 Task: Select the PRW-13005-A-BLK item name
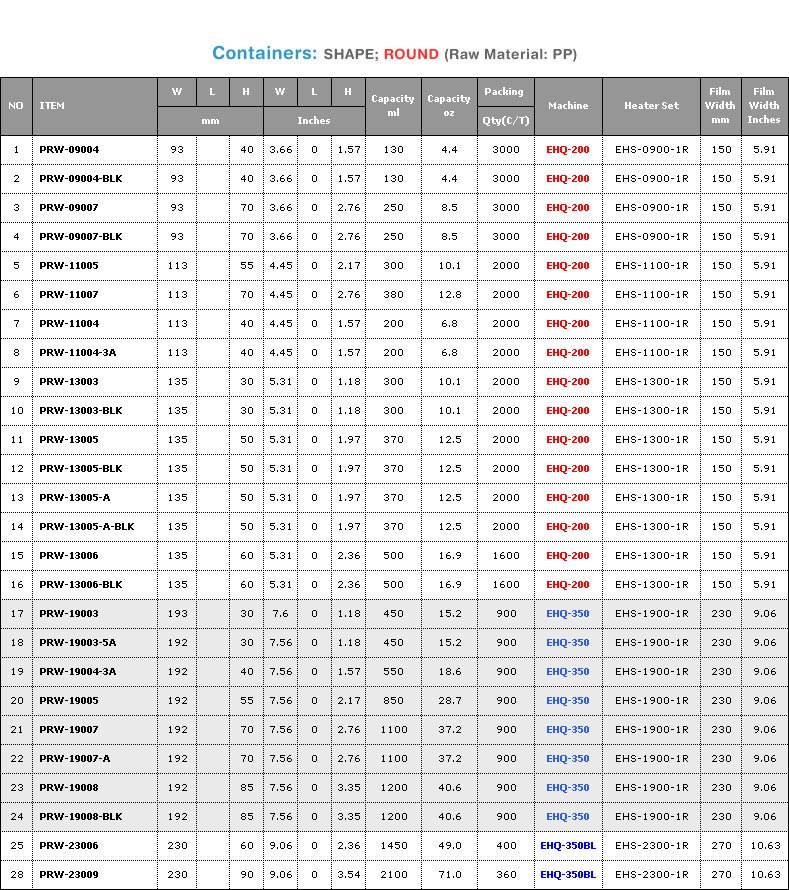click(x=86, y=527)
